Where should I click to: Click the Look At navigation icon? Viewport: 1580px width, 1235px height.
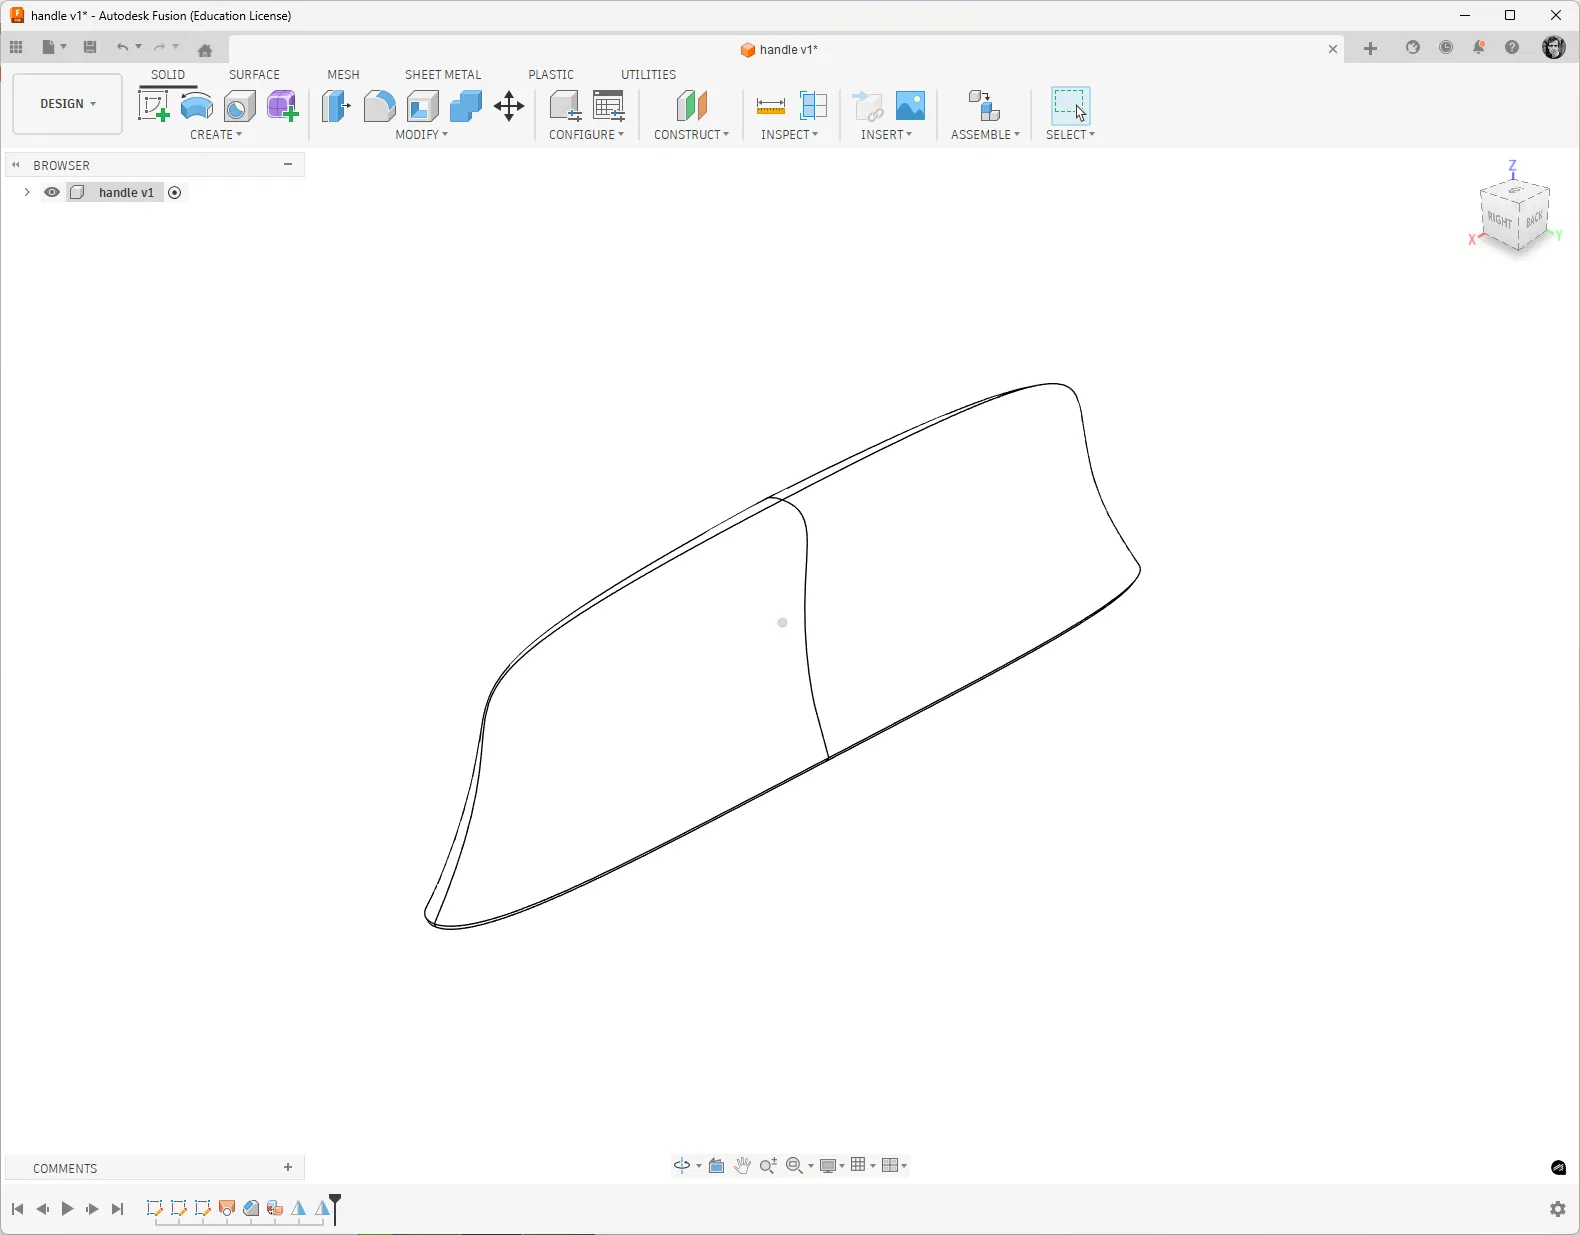coord(716,1166)
